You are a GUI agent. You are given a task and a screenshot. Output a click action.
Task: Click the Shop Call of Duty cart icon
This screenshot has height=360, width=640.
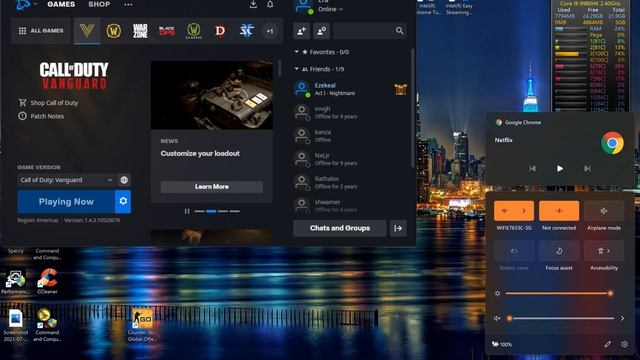pos(22,102)
